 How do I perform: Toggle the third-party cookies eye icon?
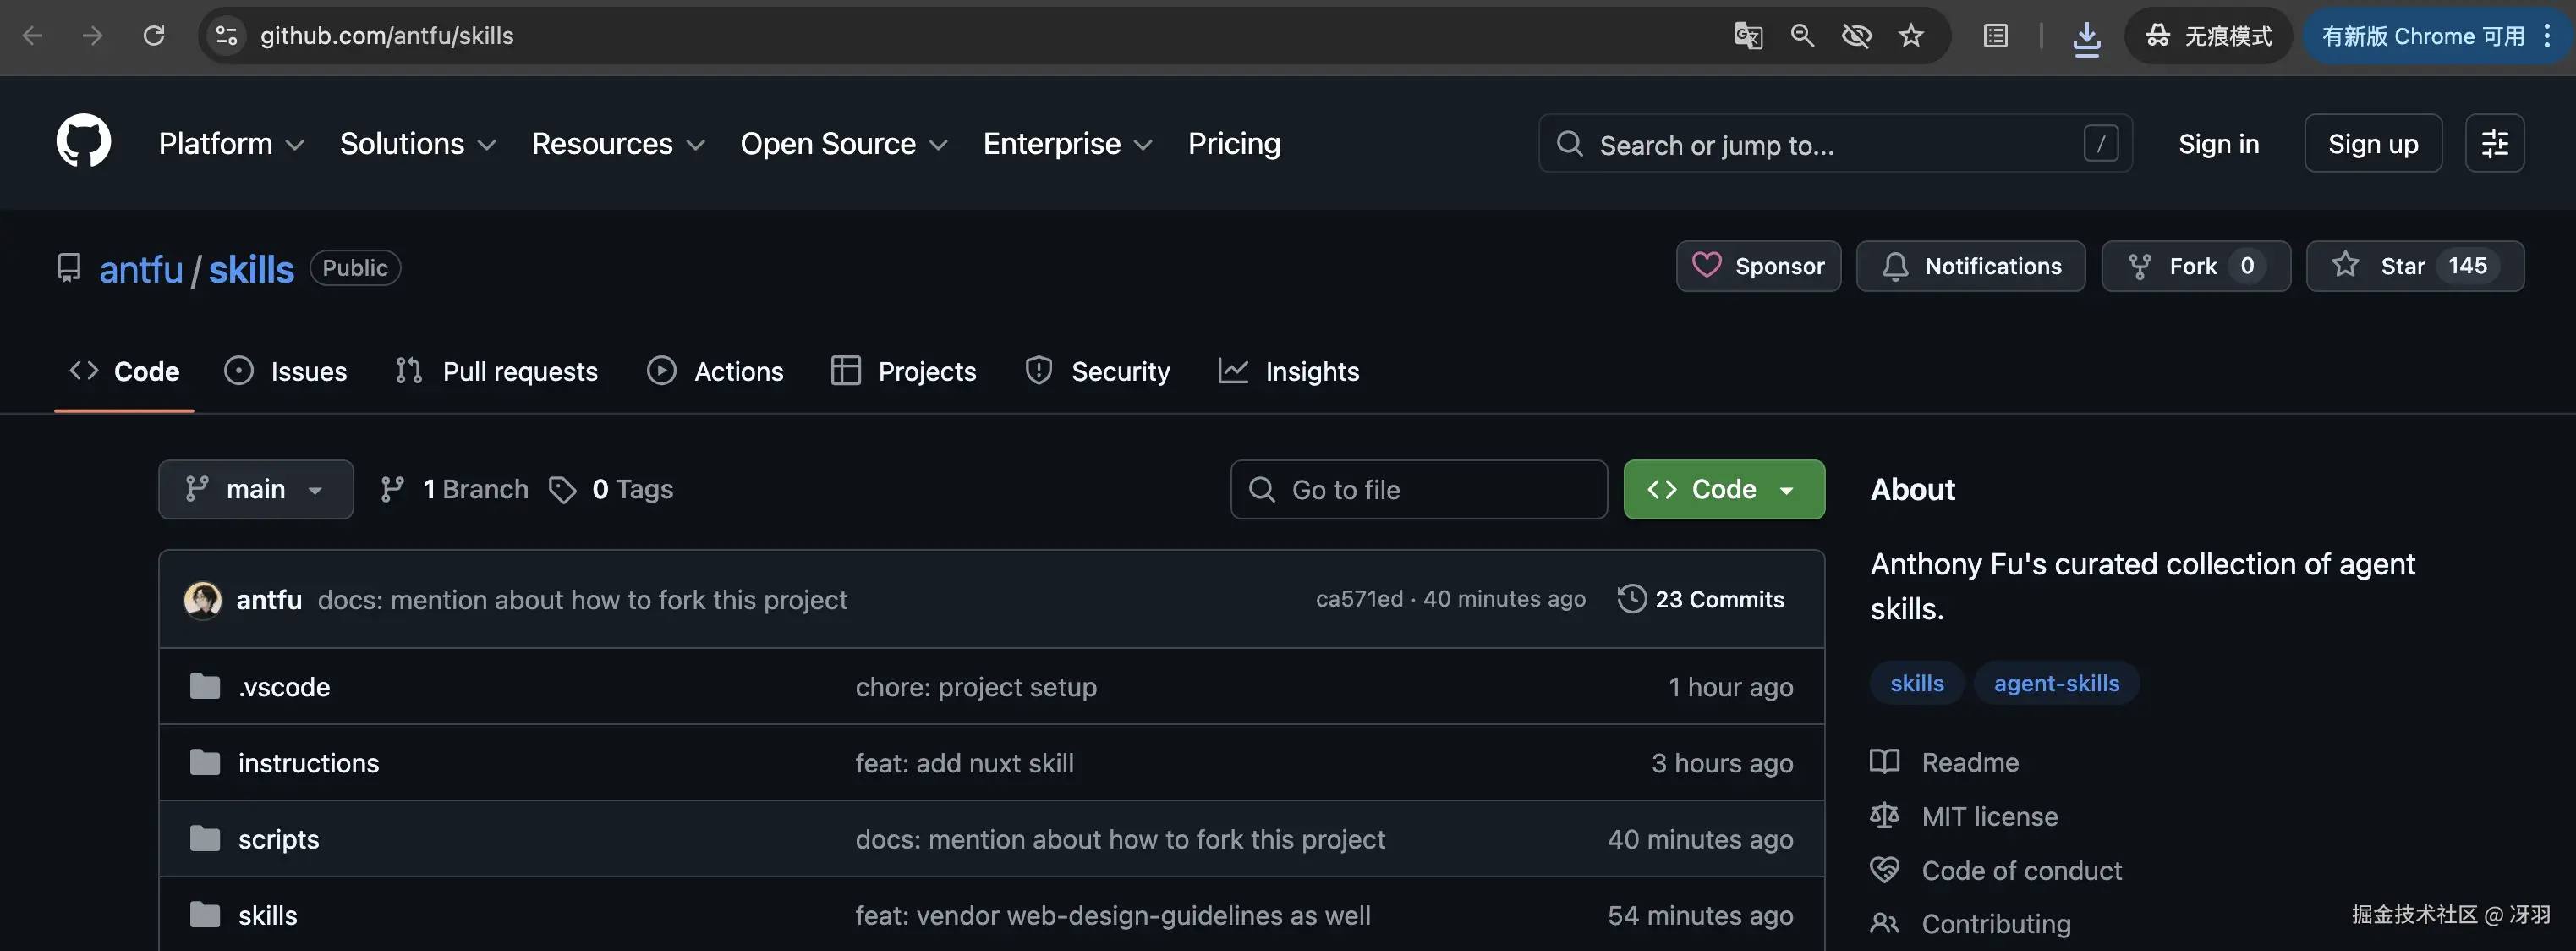click(1856, 36)
